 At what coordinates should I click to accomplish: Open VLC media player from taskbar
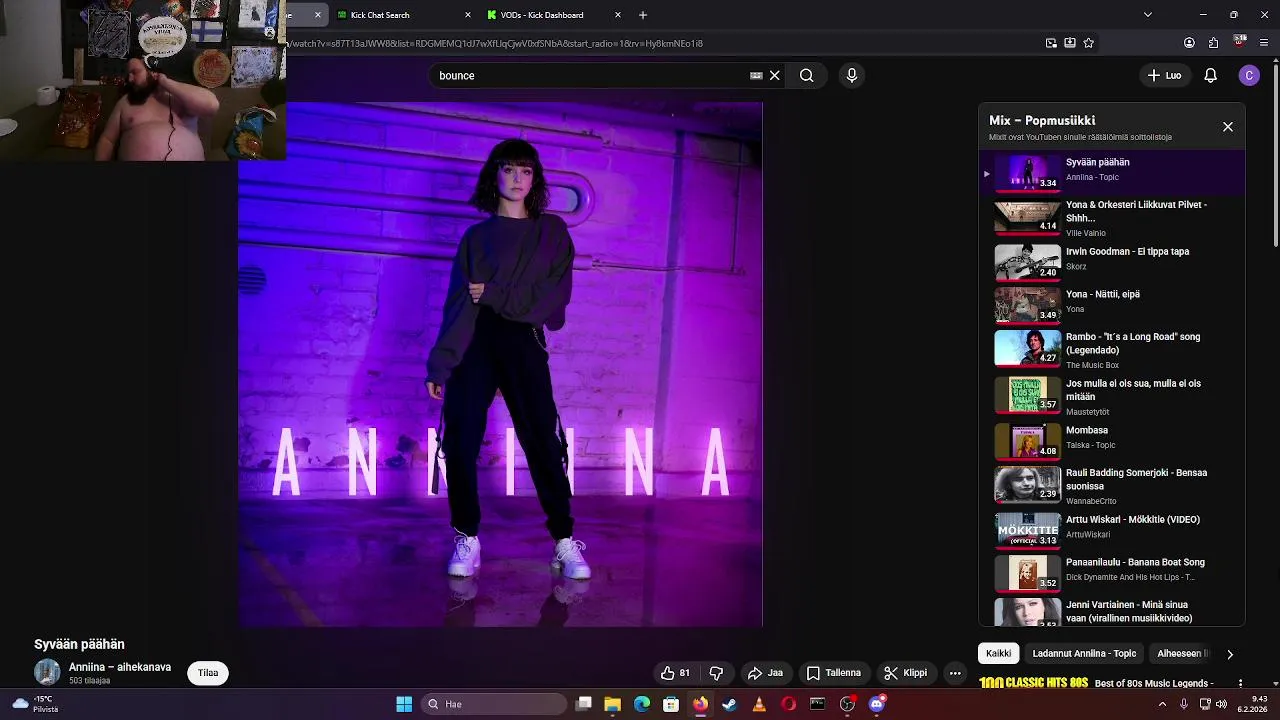[759, 704]
